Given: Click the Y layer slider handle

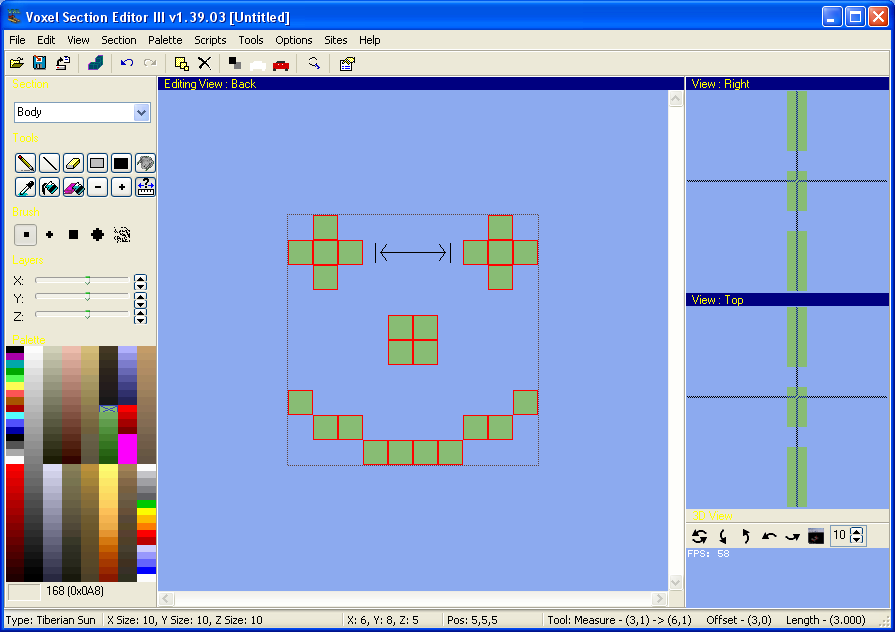Looking at the screenshot, I should click(x=87, y=297).
